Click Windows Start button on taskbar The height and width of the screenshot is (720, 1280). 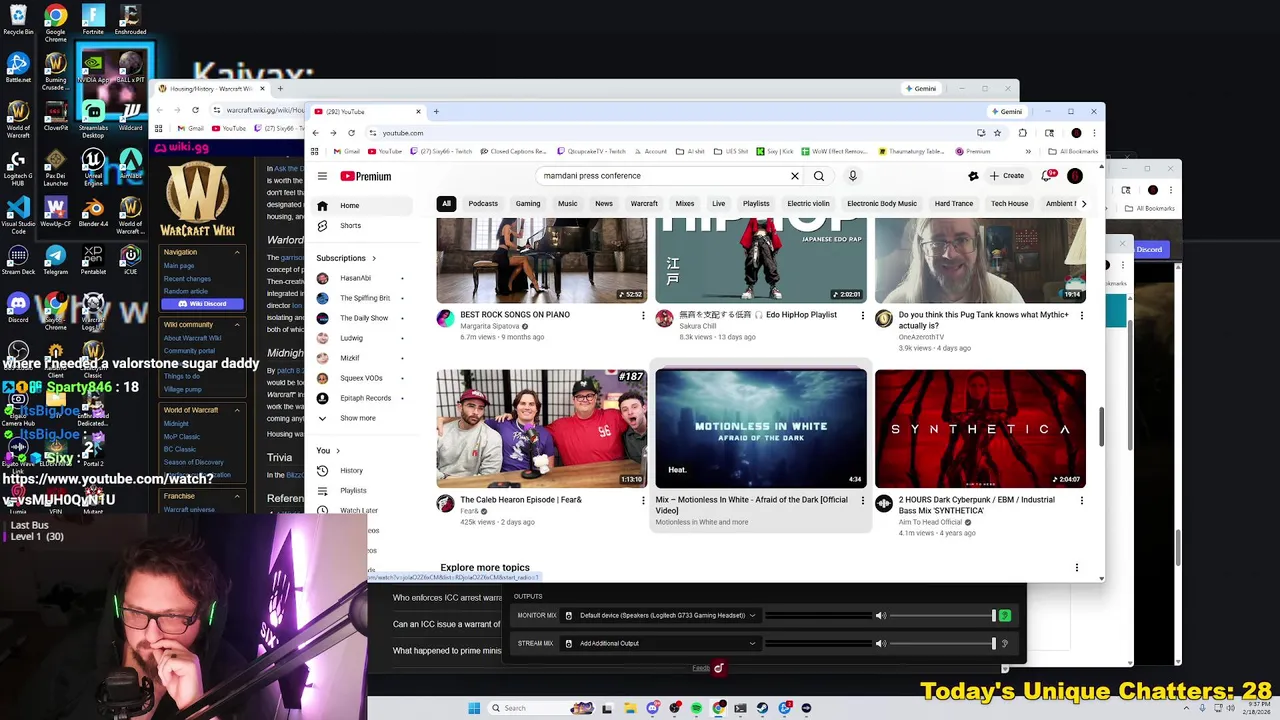click(474, 708)
